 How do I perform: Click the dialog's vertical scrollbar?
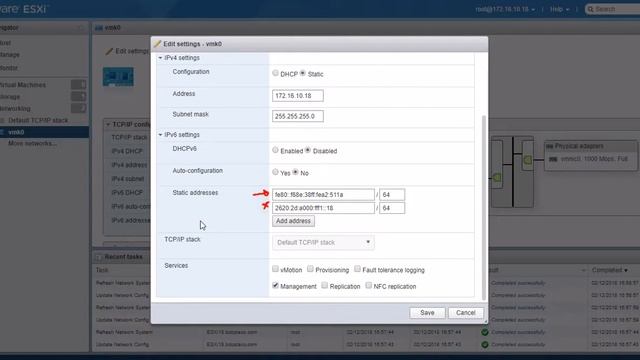coord(484,207)
